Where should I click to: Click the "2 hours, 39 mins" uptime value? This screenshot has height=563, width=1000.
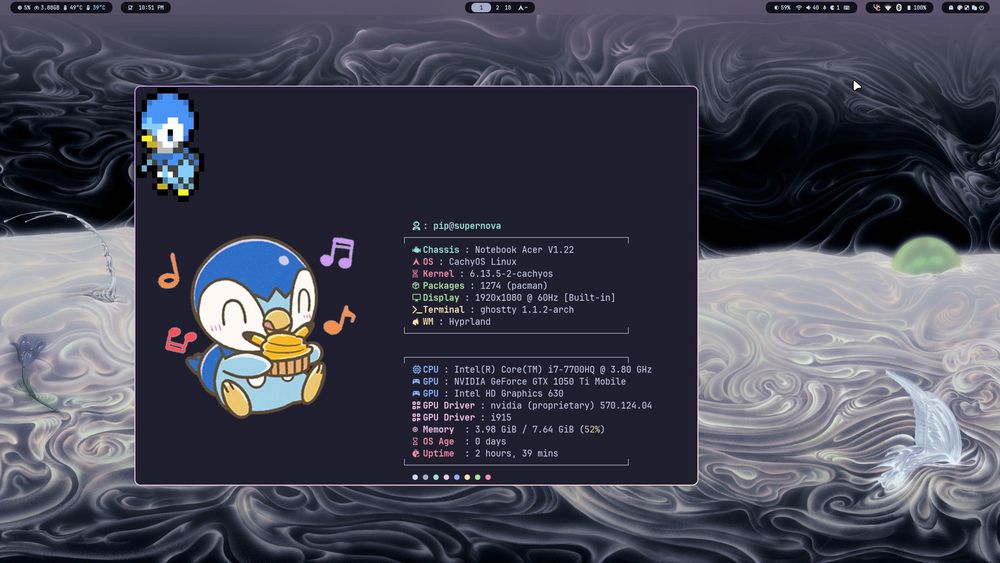pyautogui.click(x=517, y=453)
